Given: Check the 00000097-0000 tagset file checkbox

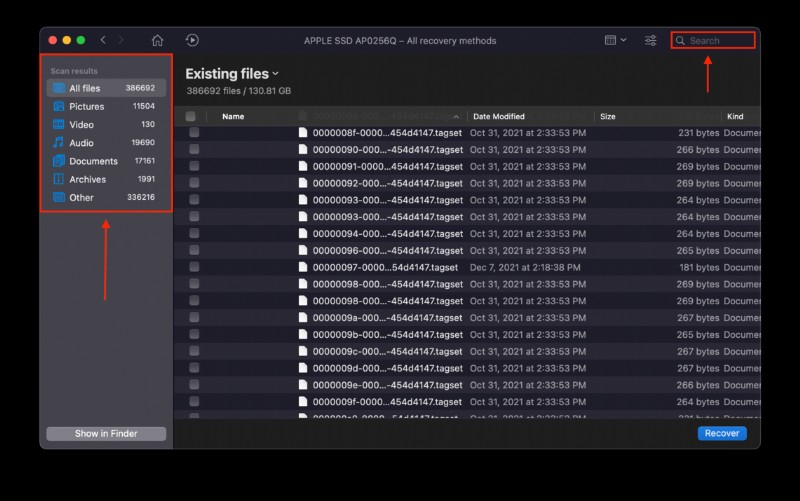Looking at the screenshot, I should (194, 267).
